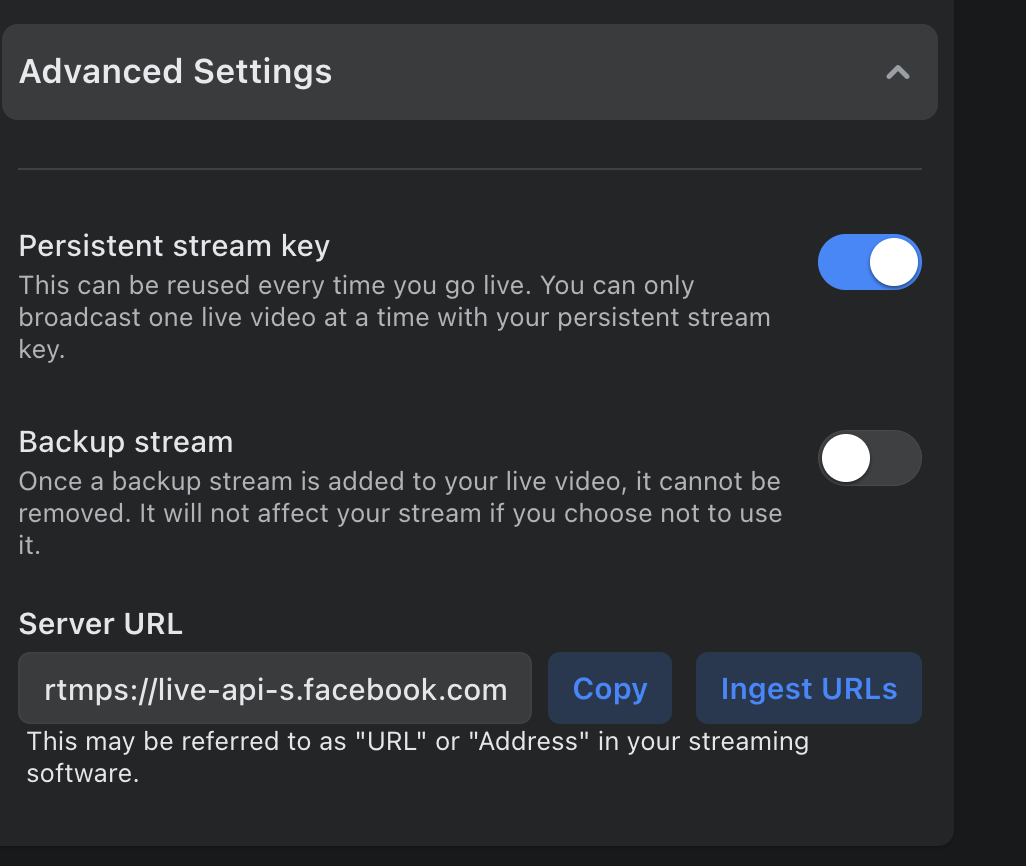Click the Advanced Settings header title
This screenshot has width=1026, height=866.
175,72
